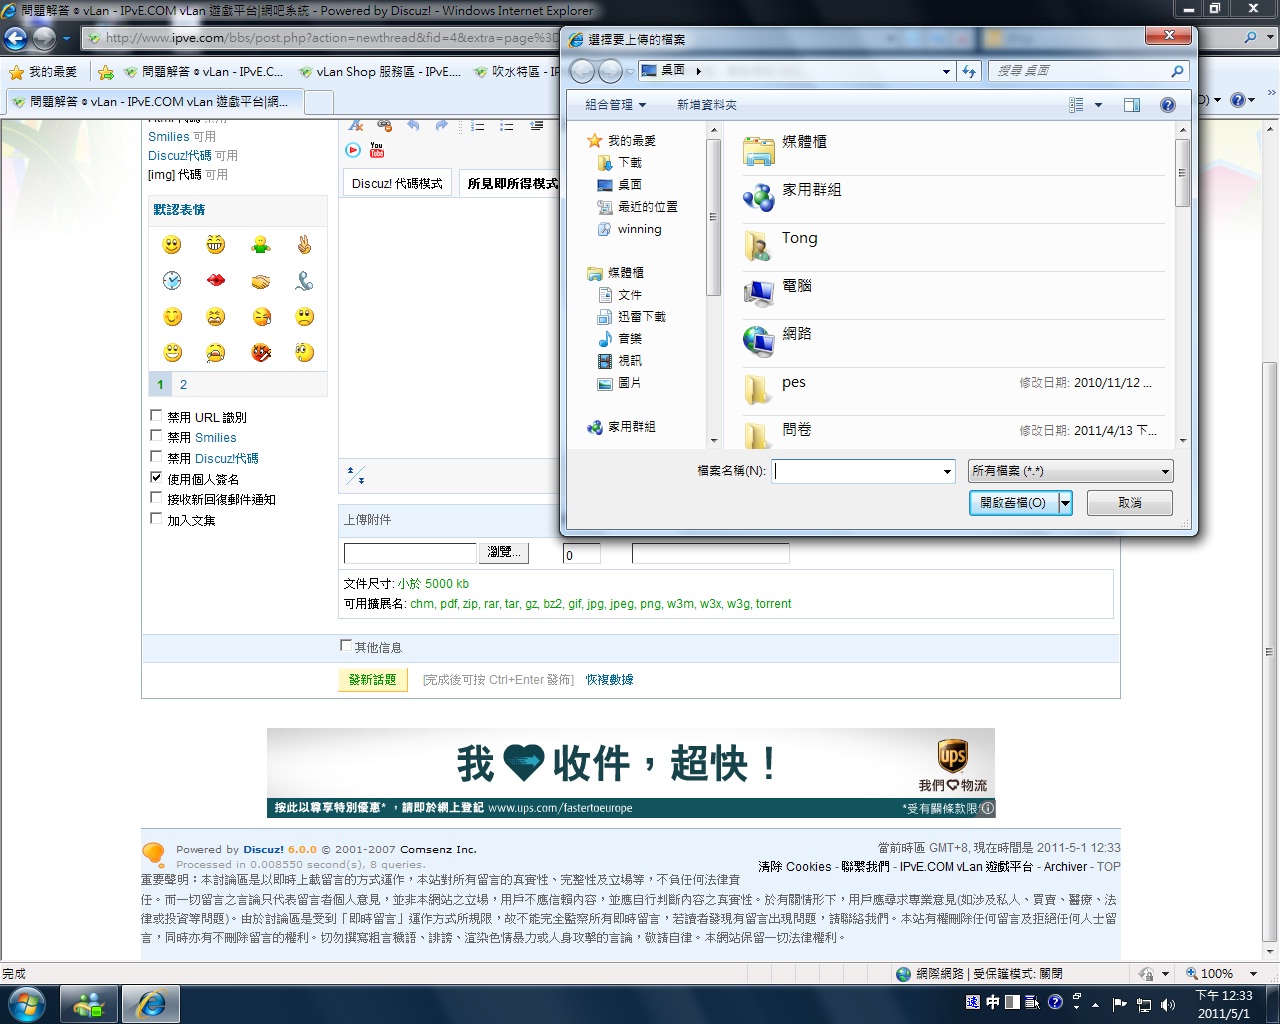Check the 禁用 URL 識別 box
The width and height of the screenshot is (1280, 1024).
(x=156, y=415)
